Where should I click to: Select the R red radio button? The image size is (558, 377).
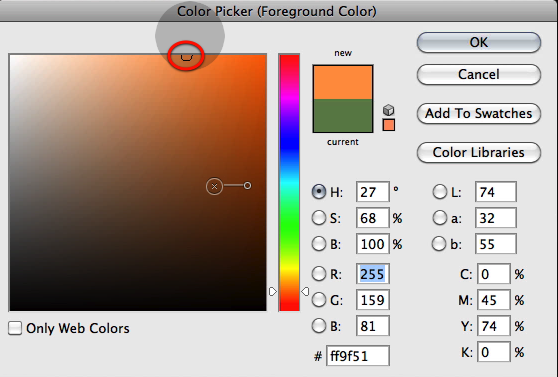tap(319, 274)
